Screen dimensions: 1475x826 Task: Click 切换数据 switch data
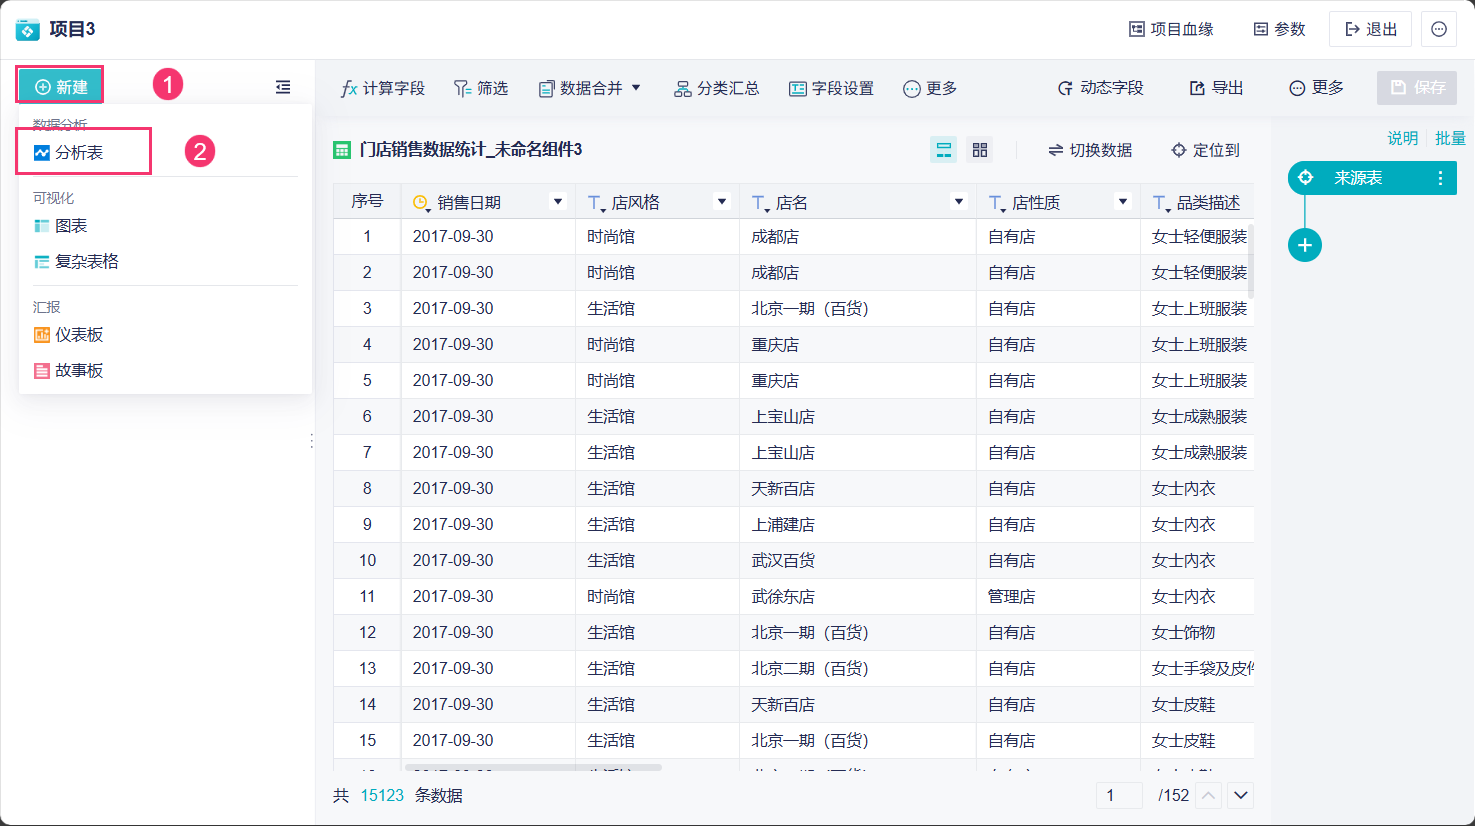[1090, 150]
